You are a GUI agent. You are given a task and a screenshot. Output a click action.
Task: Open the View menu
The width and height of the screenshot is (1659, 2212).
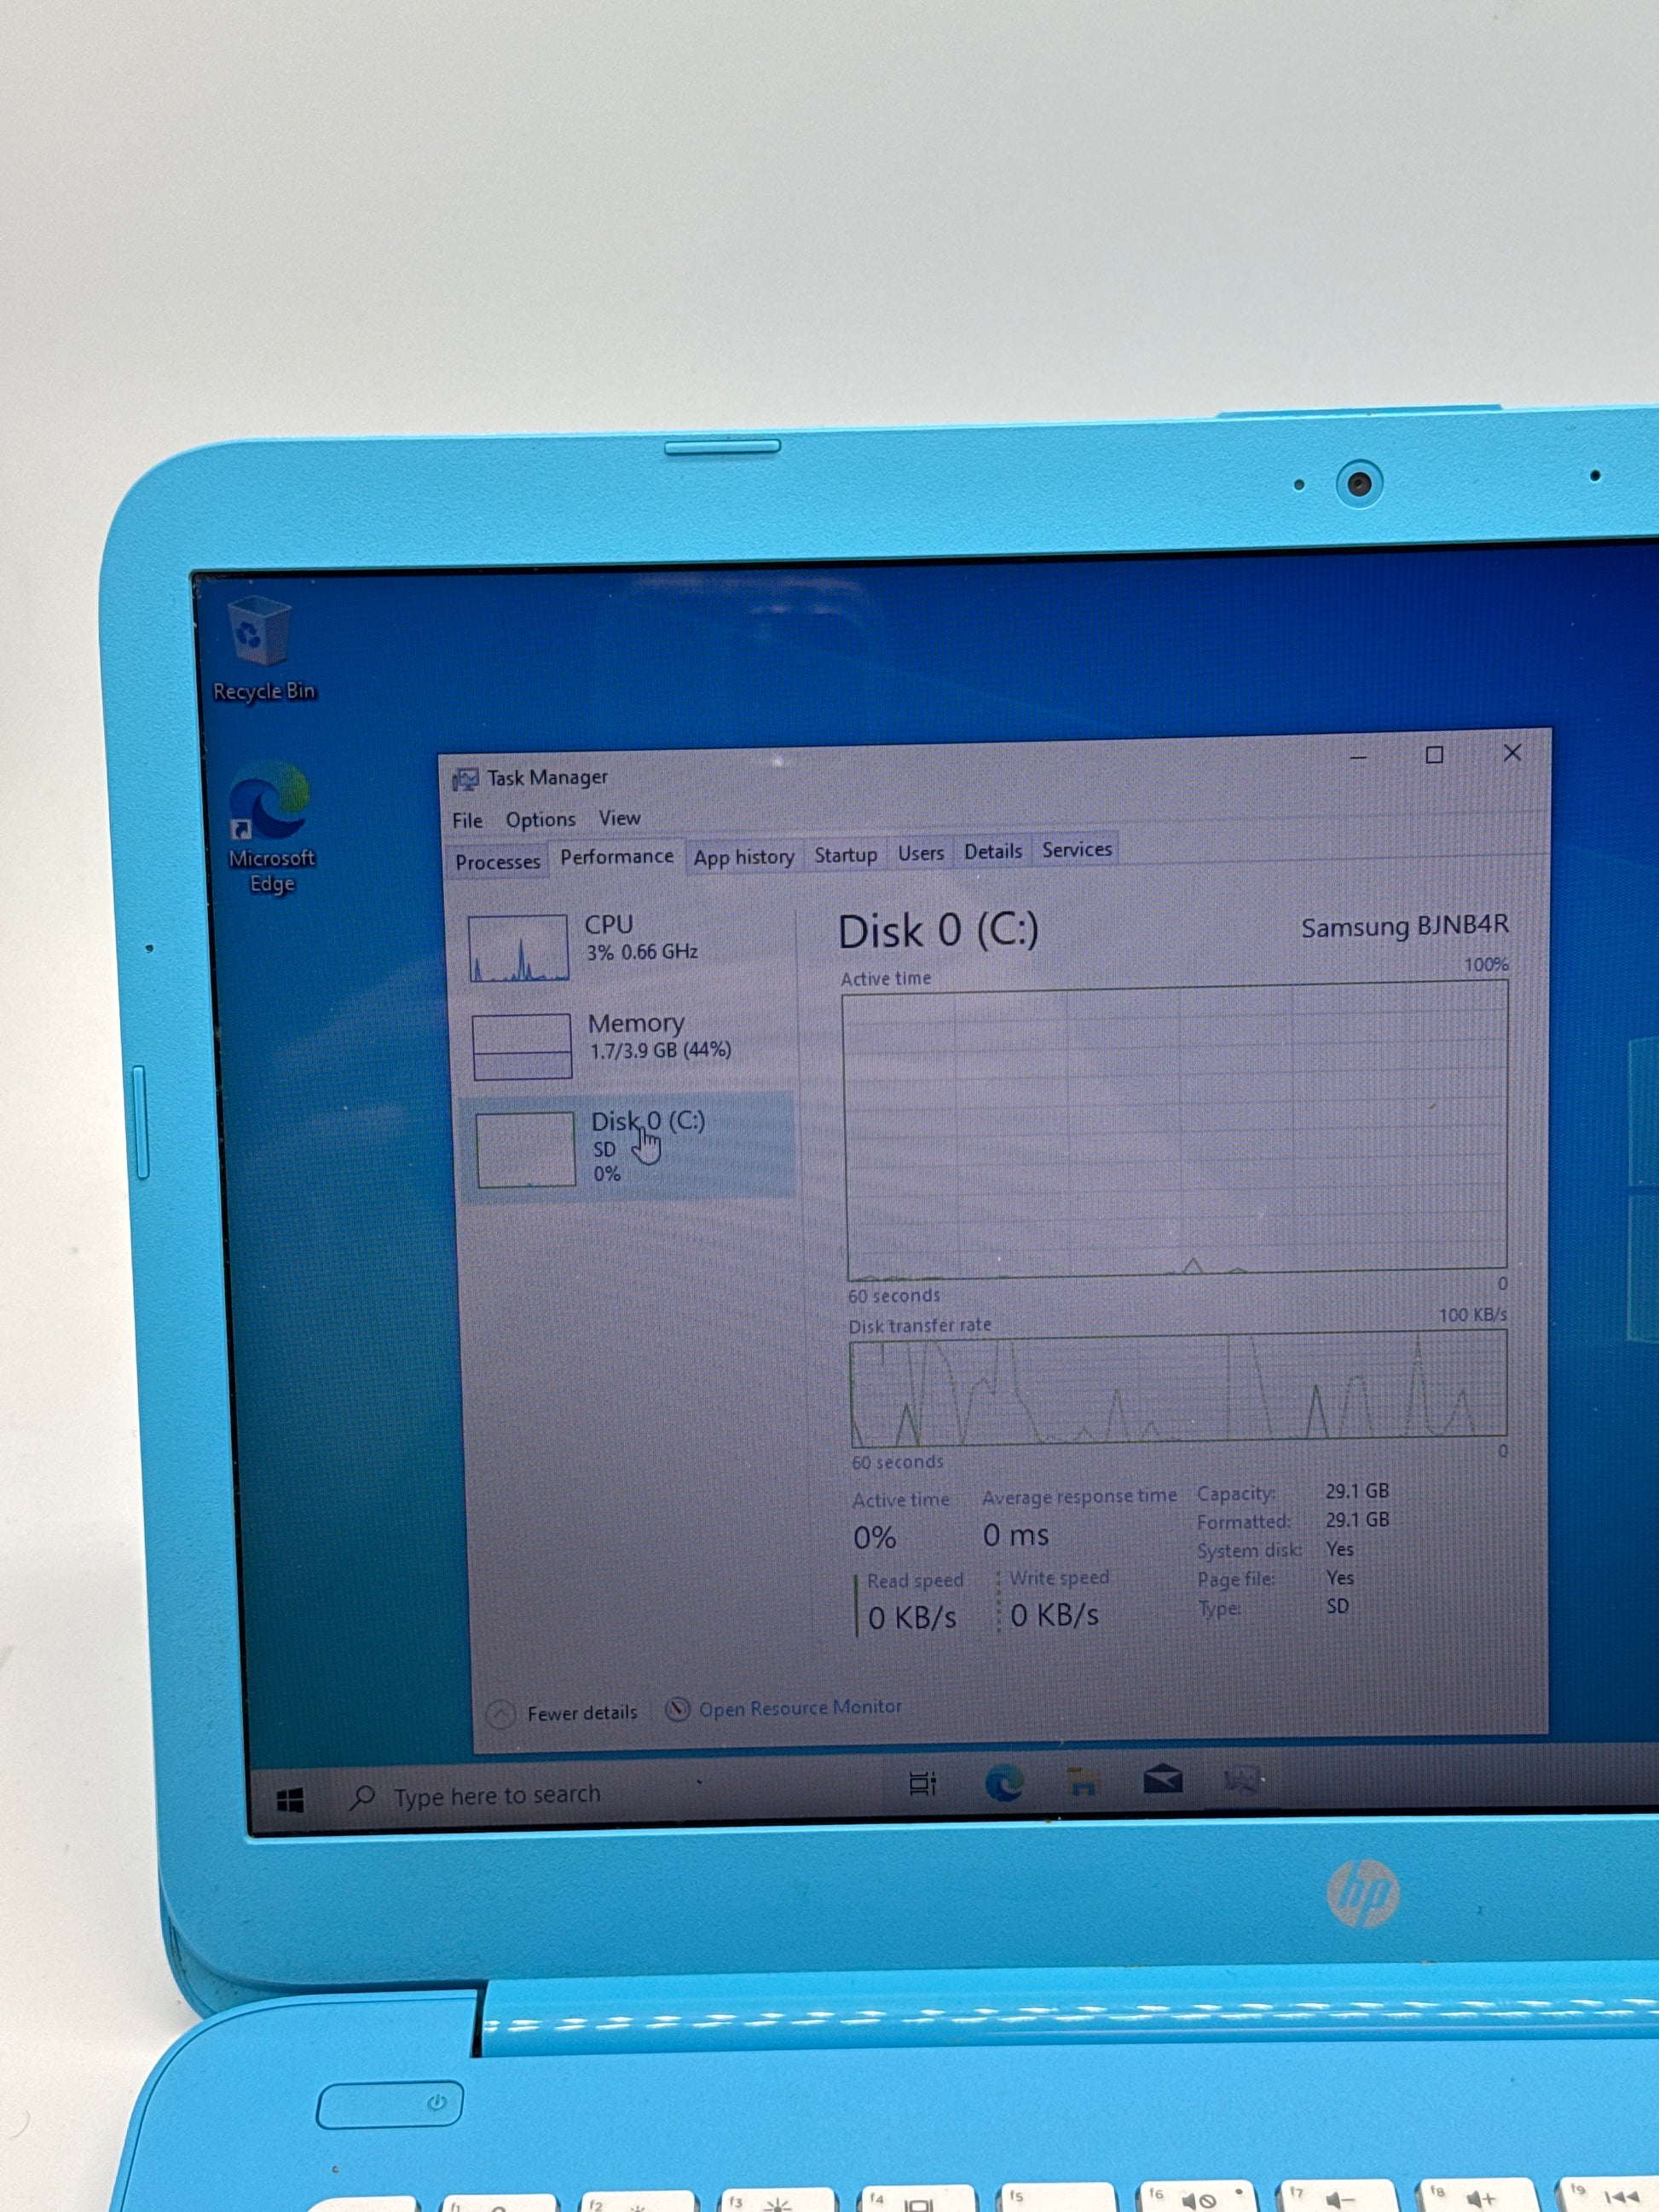pyautogui.click(x=619, y=818)
